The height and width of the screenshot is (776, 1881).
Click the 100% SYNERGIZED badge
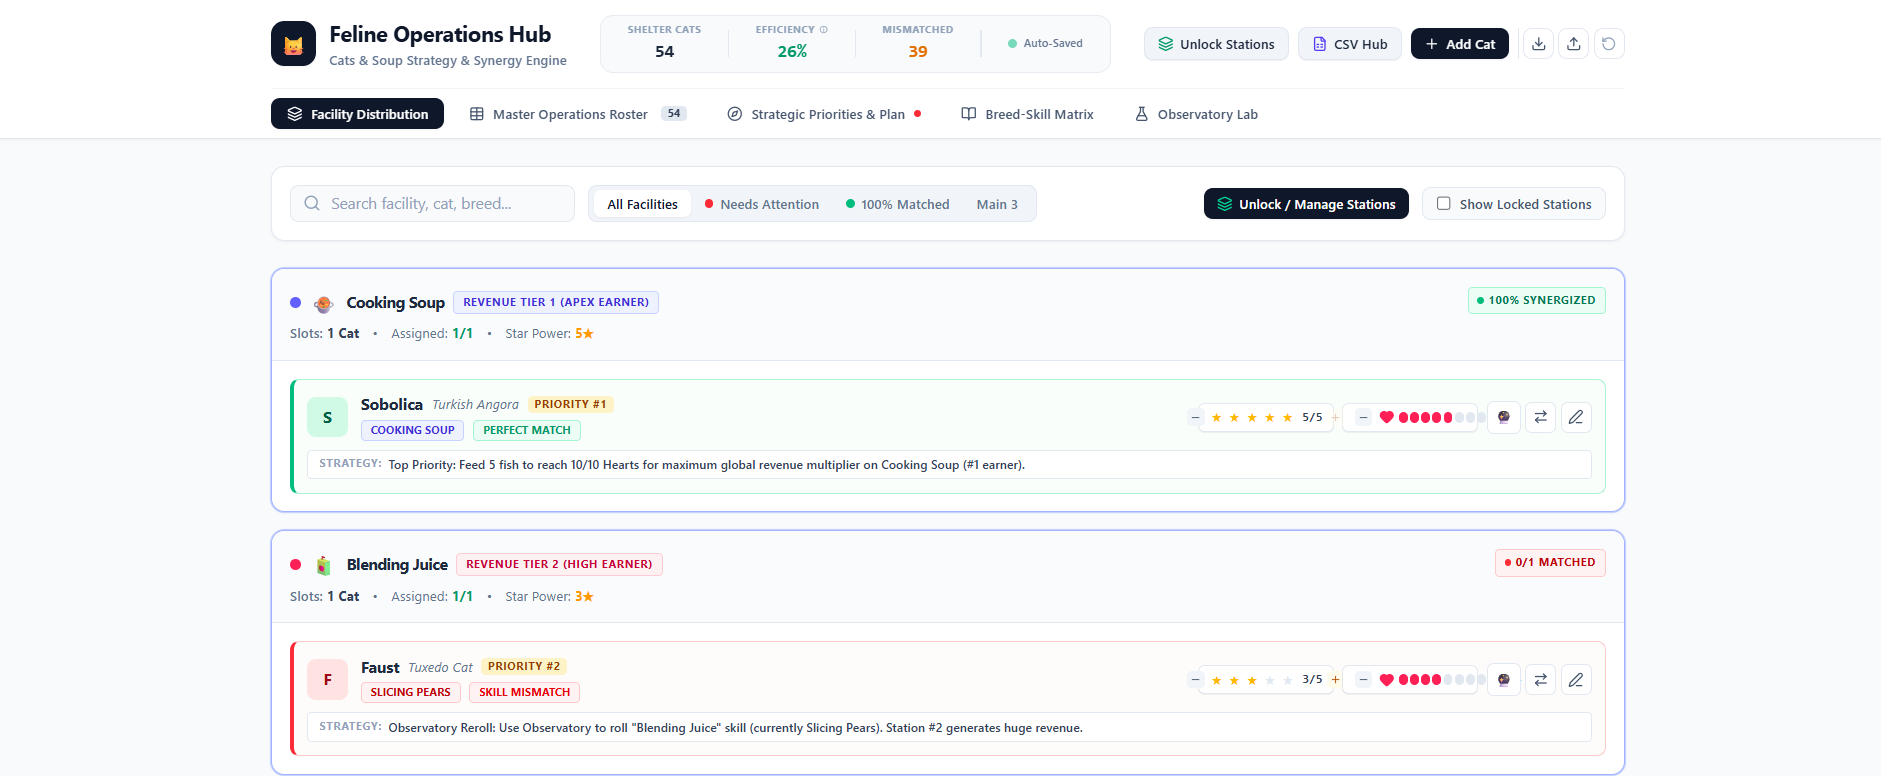tap(1536, 300)
